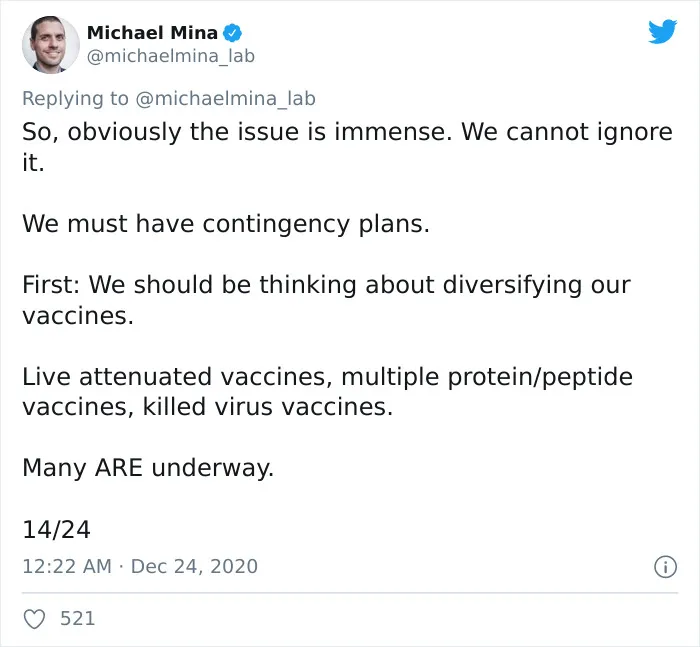Click the 521 likes count

pyautogui.click(x=78, y=618)
